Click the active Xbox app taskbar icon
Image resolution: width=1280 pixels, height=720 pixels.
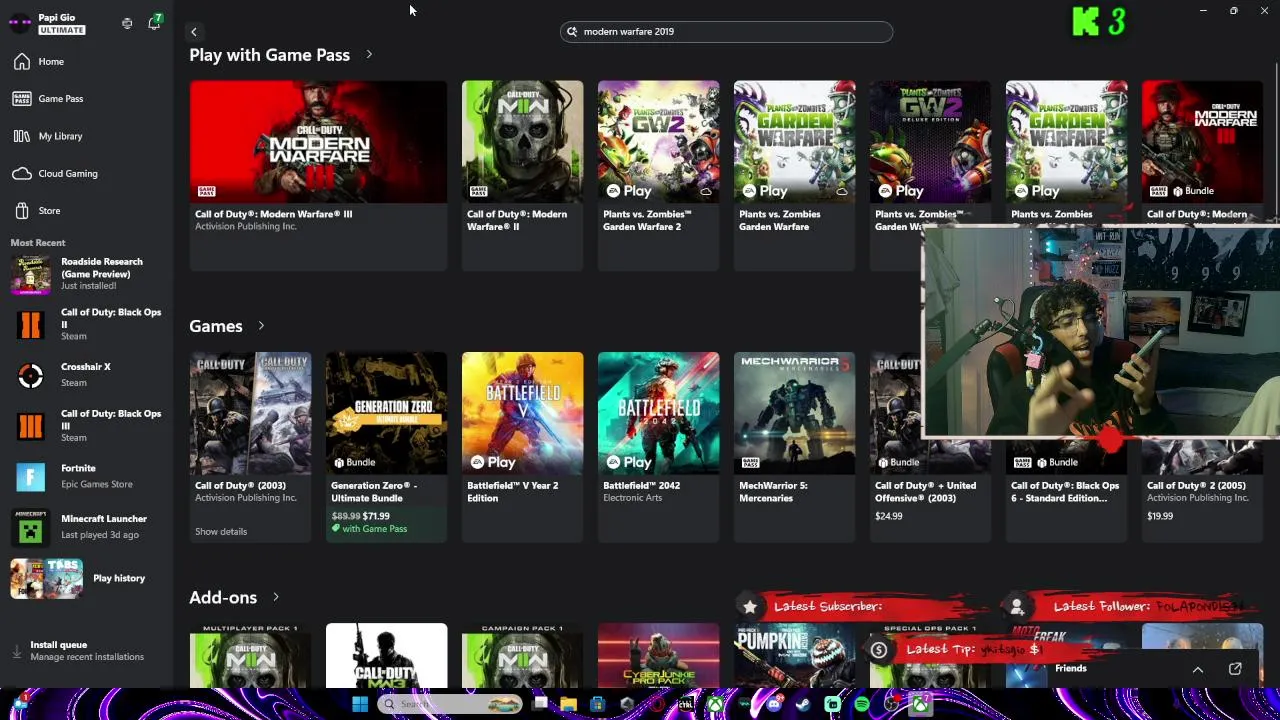coord(920,704)
